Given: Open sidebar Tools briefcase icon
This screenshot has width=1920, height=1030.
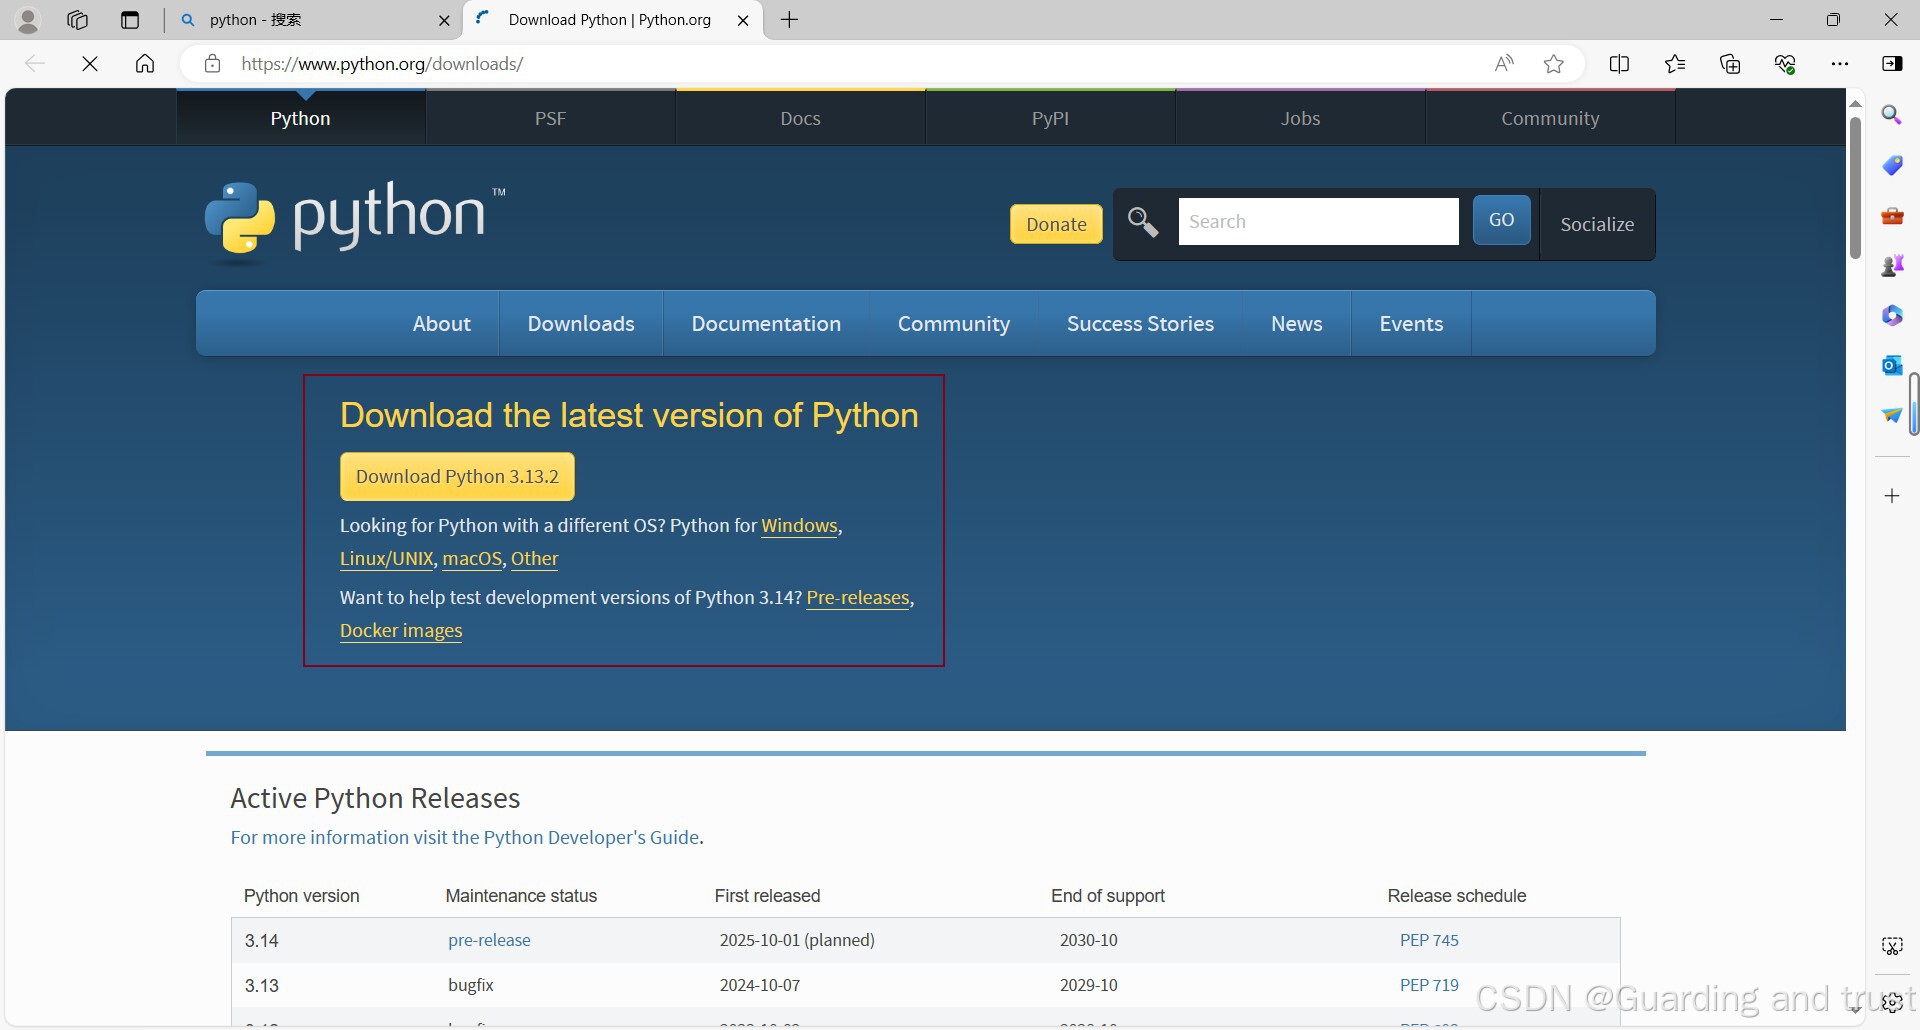Looking at the screenshot, I should pyautogui.click(x=1892, y=215).
